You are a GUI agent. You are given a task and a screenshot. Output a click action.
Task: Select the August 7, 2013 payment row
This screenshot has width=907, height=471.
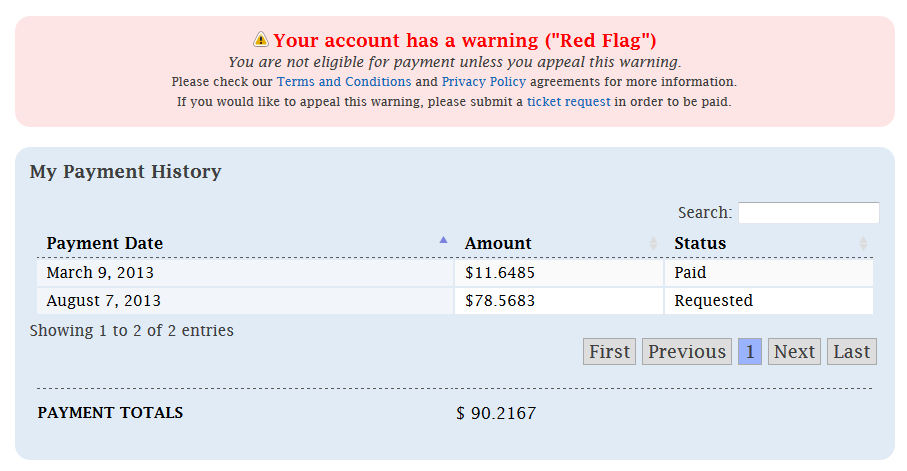[x=103, y=301]
